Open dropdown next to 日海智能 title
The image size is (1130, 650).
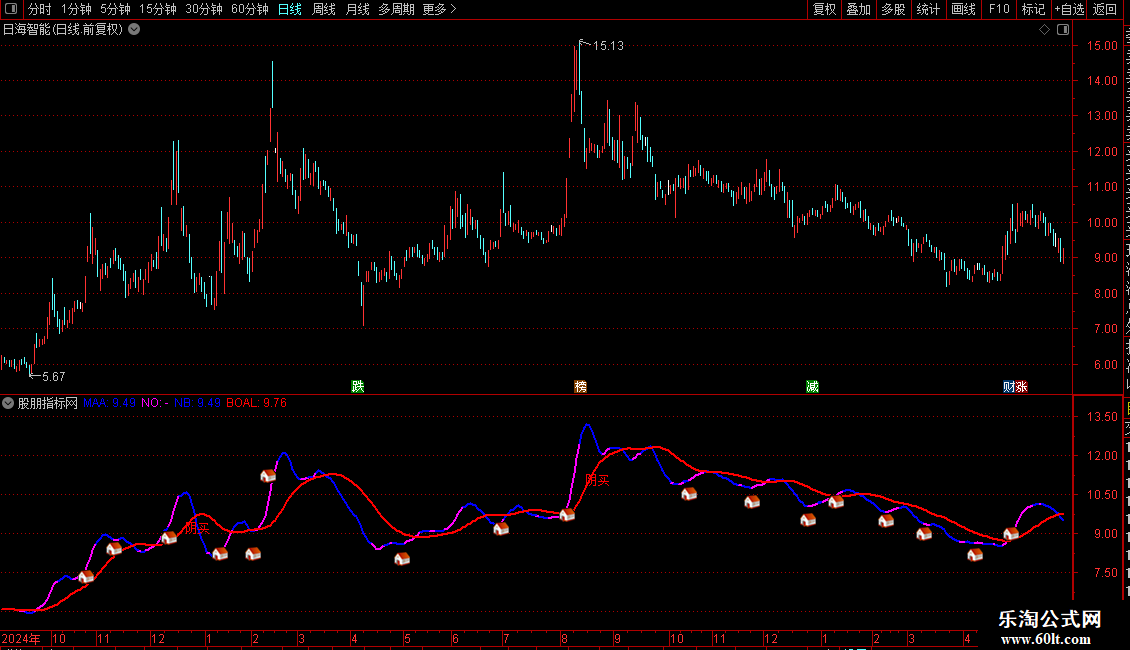tap(134, 30)
